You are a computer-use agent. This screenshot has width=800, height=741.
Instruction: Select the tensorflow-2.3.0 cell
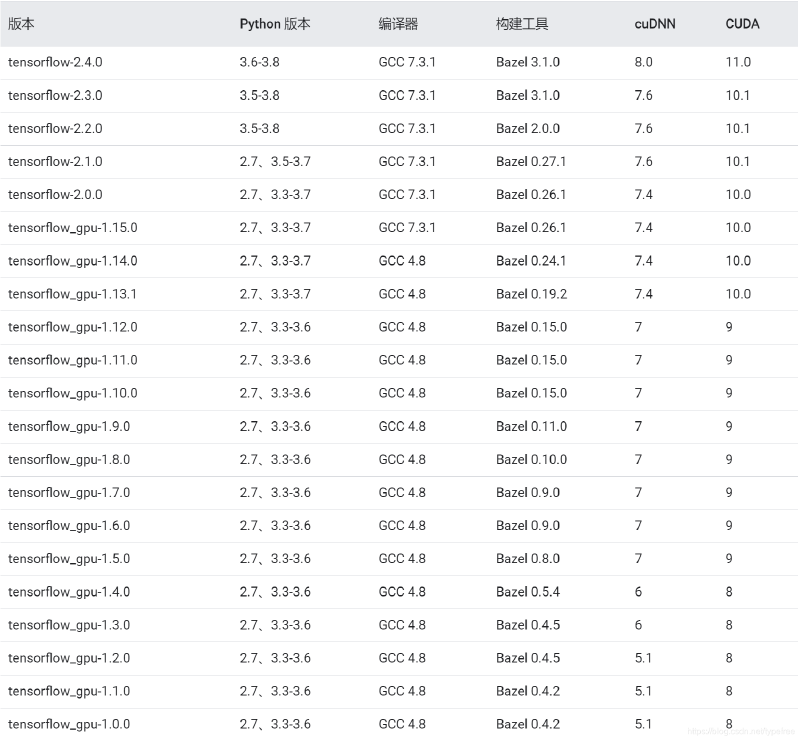(55, 95)
